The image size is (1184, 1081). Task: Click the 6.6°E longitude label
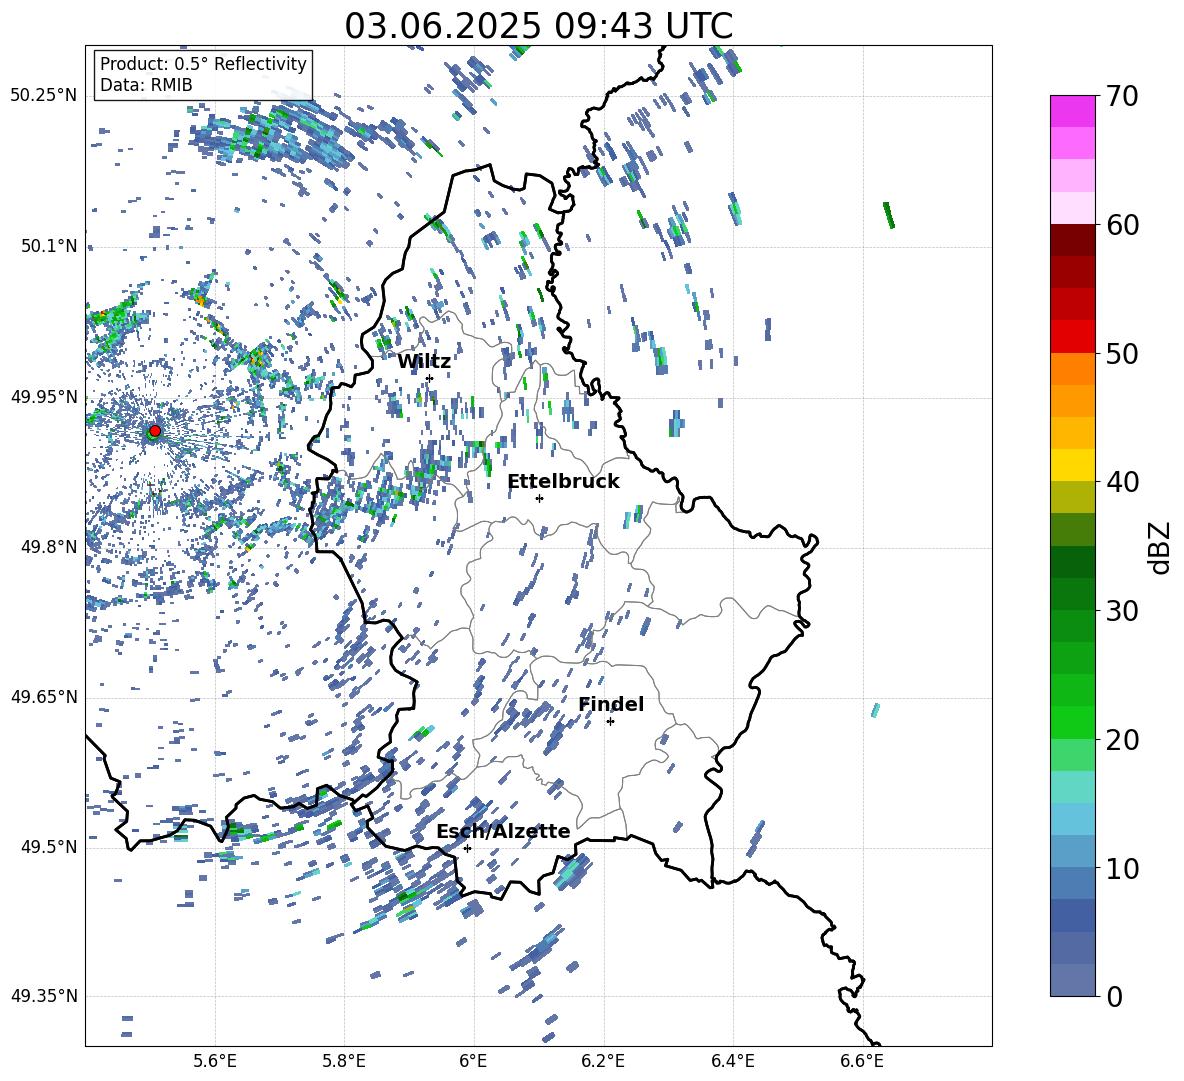point(862,1061)
